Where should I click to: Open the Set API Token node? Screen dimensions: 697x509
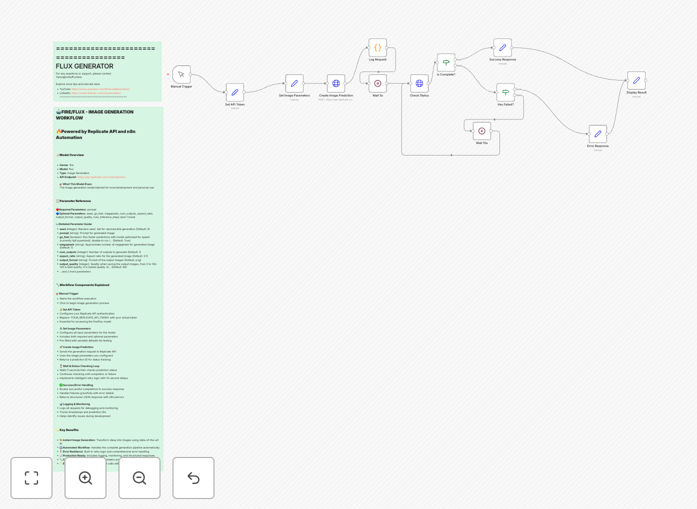[x=235, y=92]
